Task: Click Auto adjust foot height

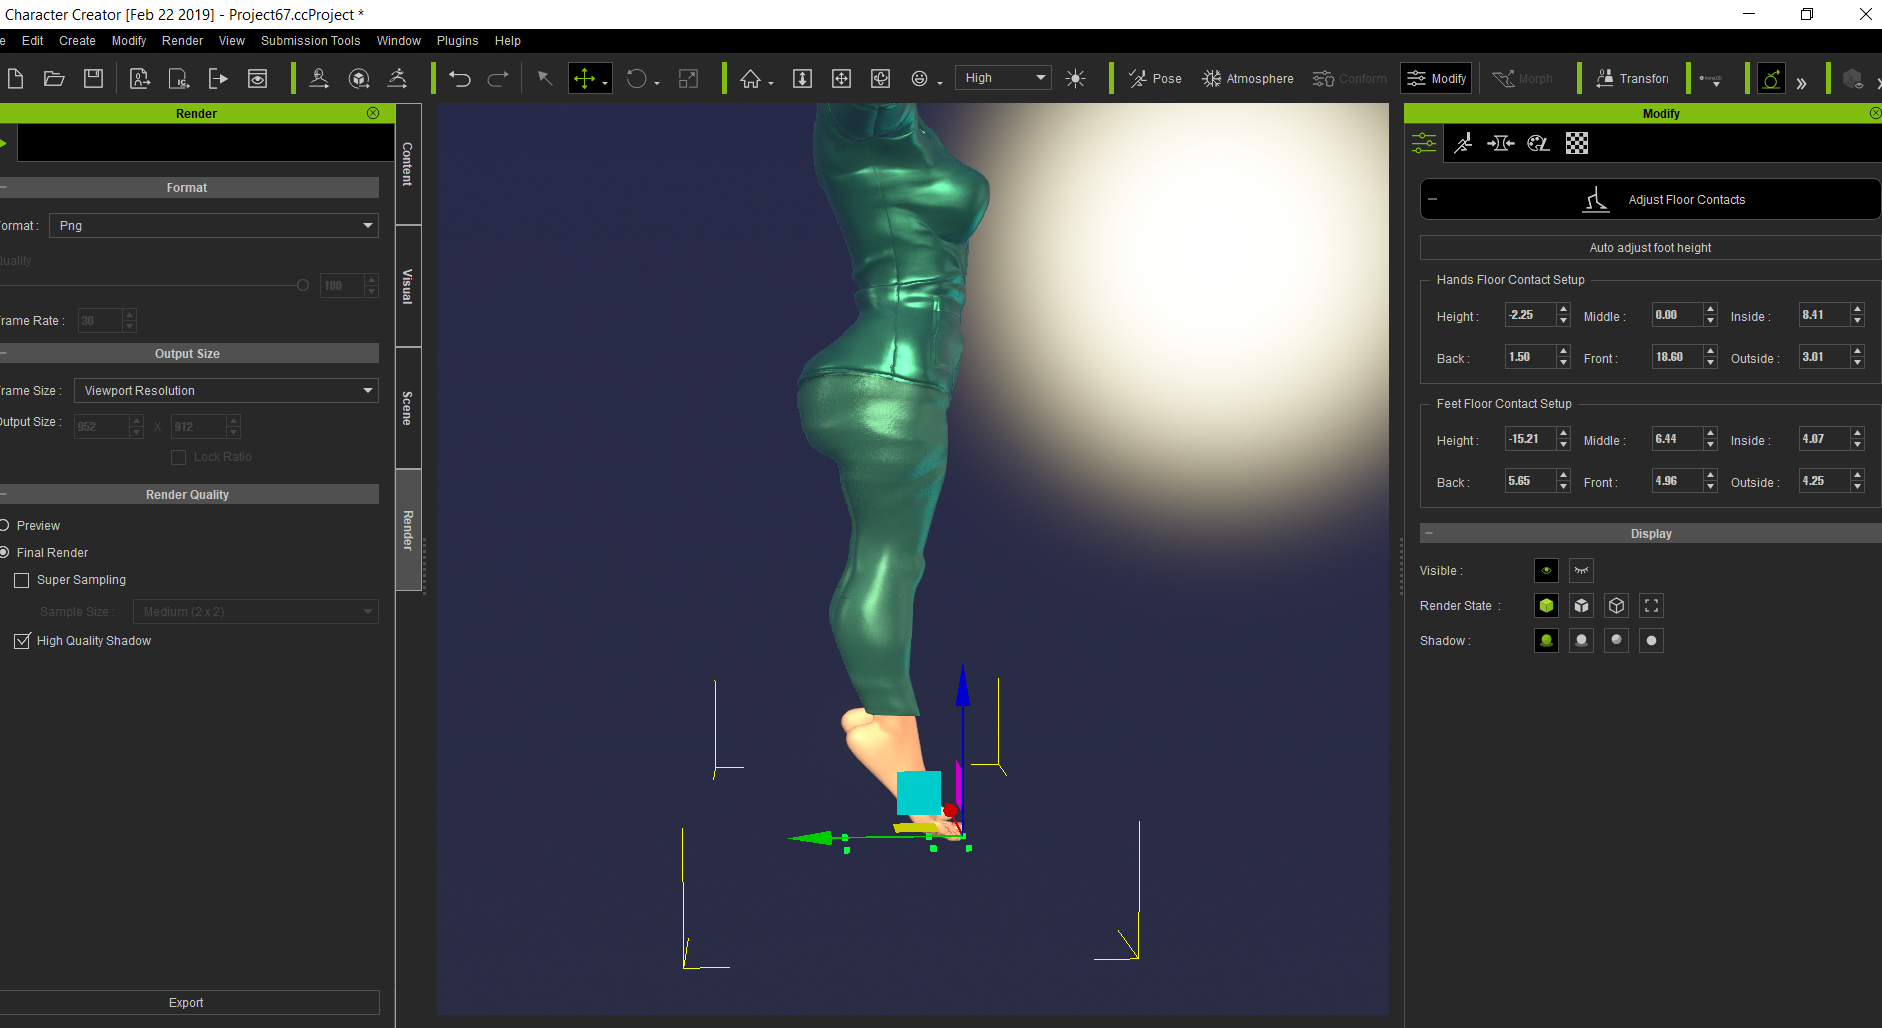Action: (x=1650, y=247)
